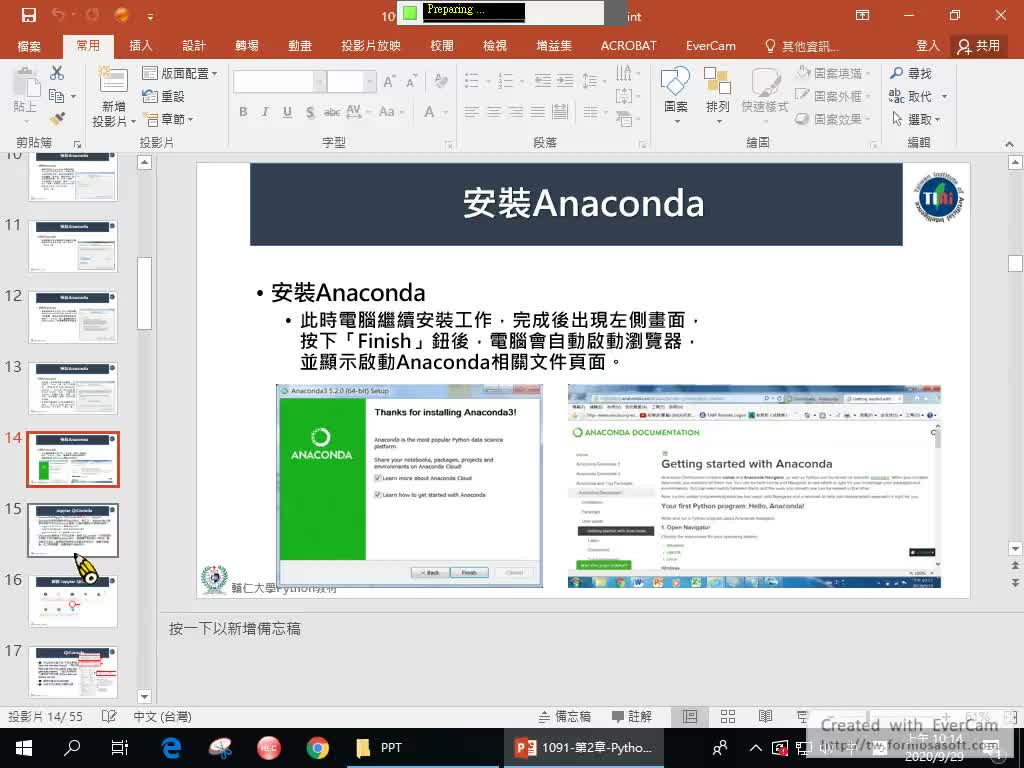Toggle center text alignment
The image size is (1024, 768).
[x=494, y=112]
